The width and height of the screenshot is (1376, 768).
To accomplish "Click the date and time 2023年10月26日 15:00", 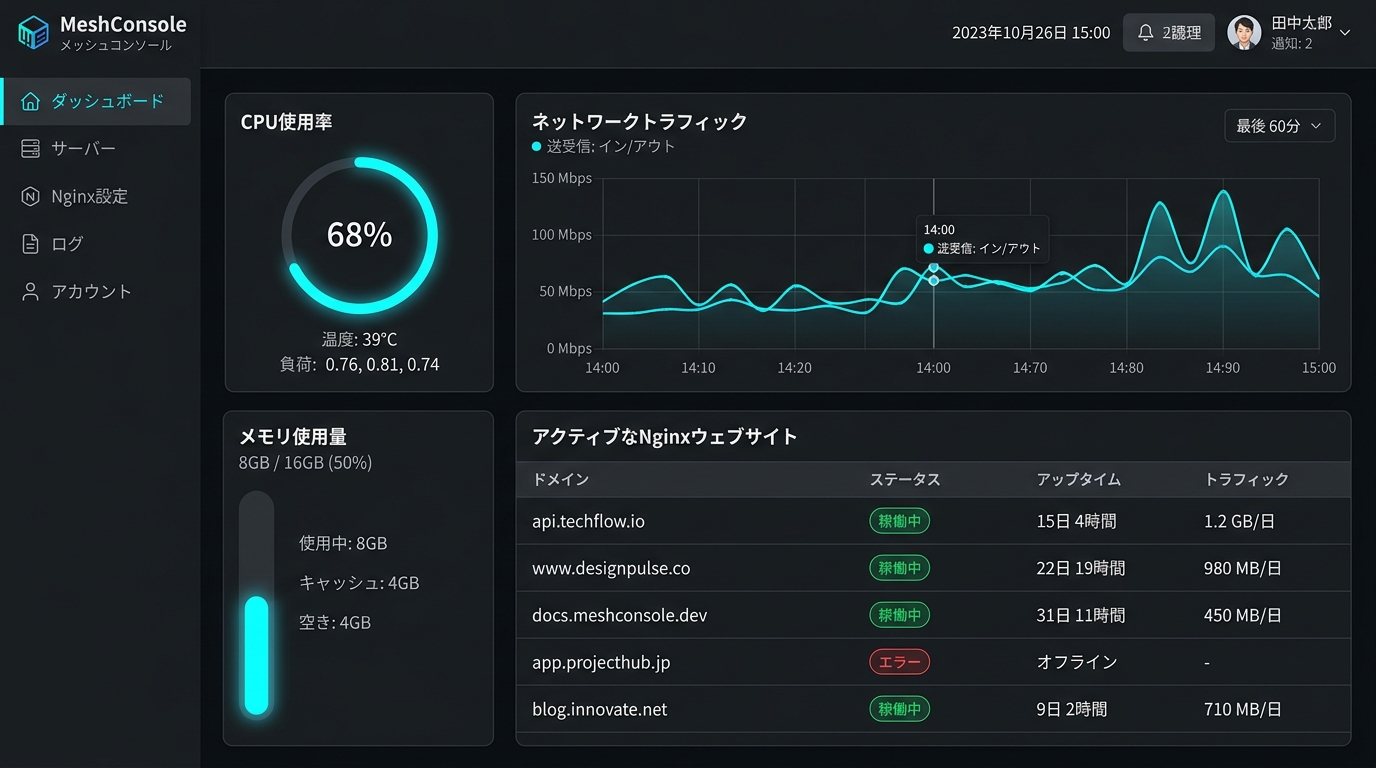I will pos(1031,33).
